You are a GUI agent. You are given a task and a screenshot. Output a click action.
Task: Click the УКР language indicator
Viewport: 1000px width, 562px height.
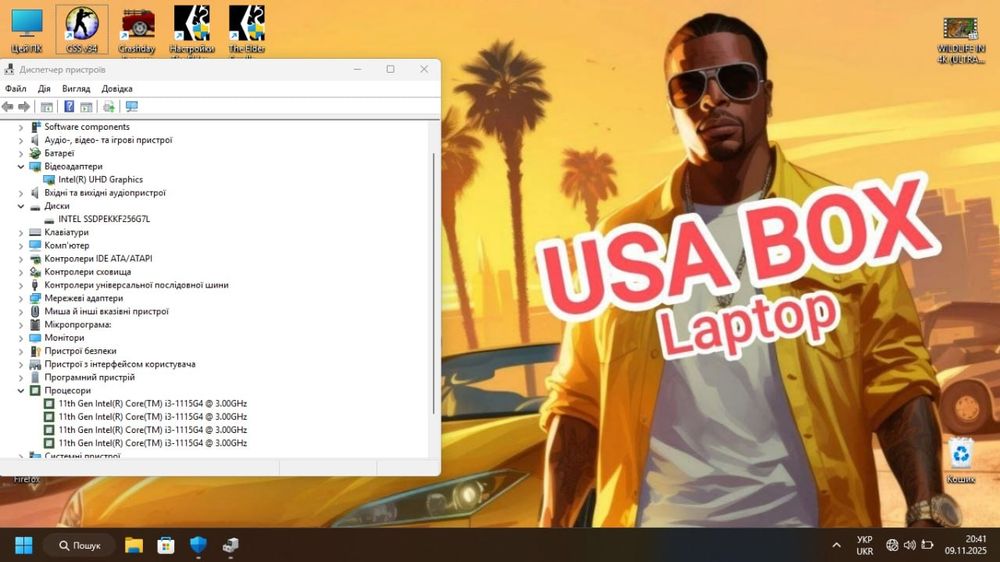click(x=865, y=545)
